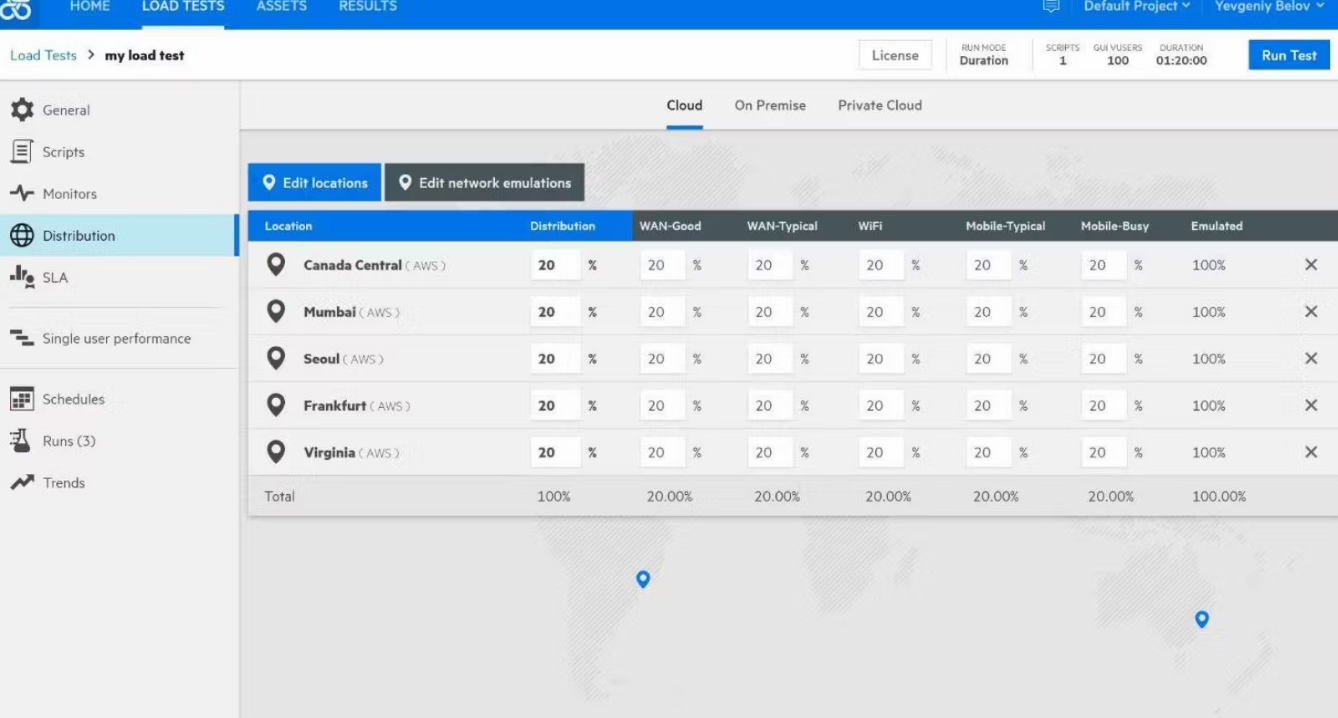
Task: Click the Distribution column header
Action: coord(563,226)
